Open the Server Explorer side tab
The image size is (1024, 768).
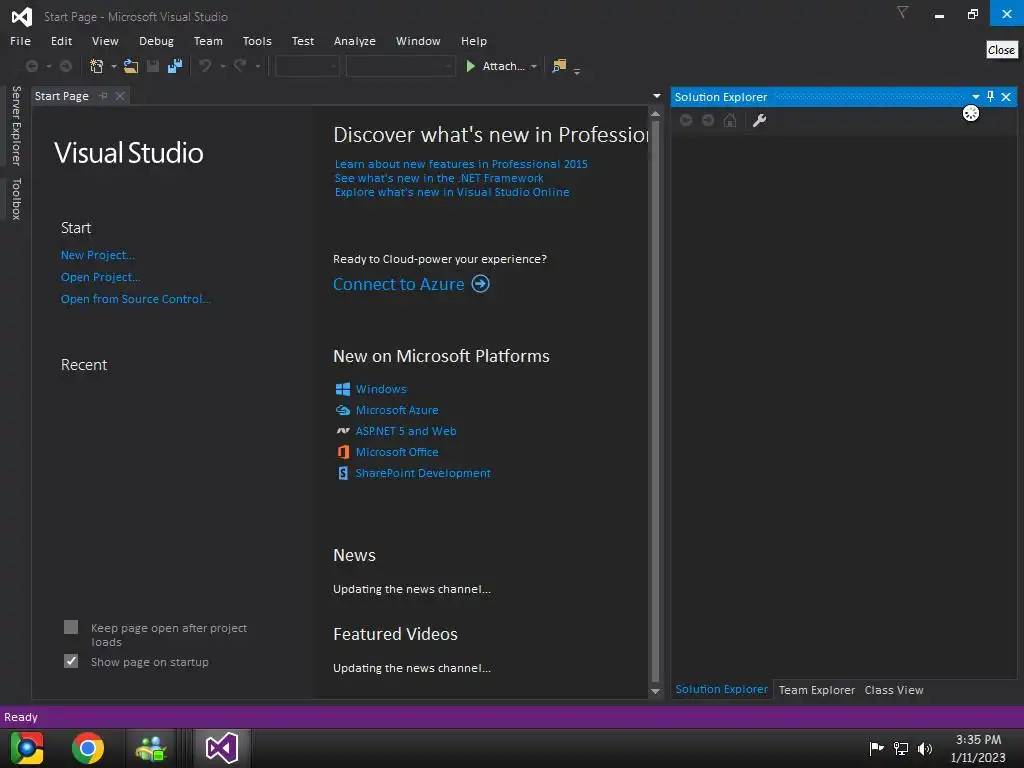[16, 126]
